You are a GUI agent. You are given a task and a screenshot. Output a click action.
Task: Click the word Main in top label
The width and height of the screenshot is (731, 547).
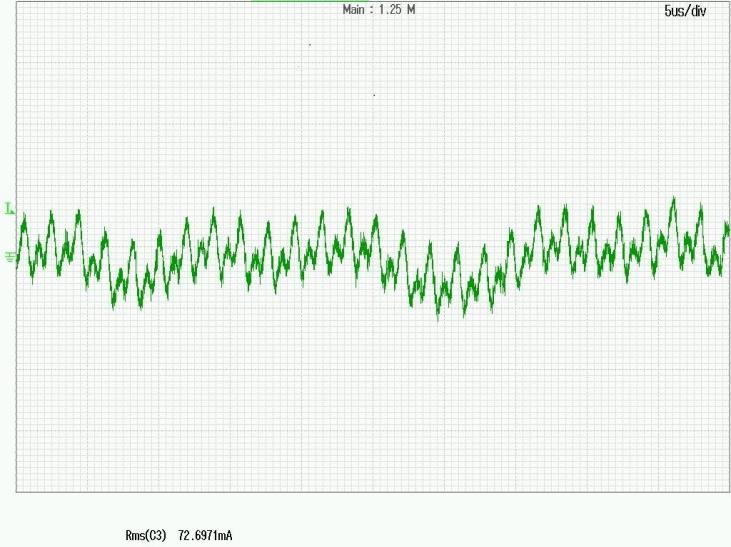coord(354,10)
